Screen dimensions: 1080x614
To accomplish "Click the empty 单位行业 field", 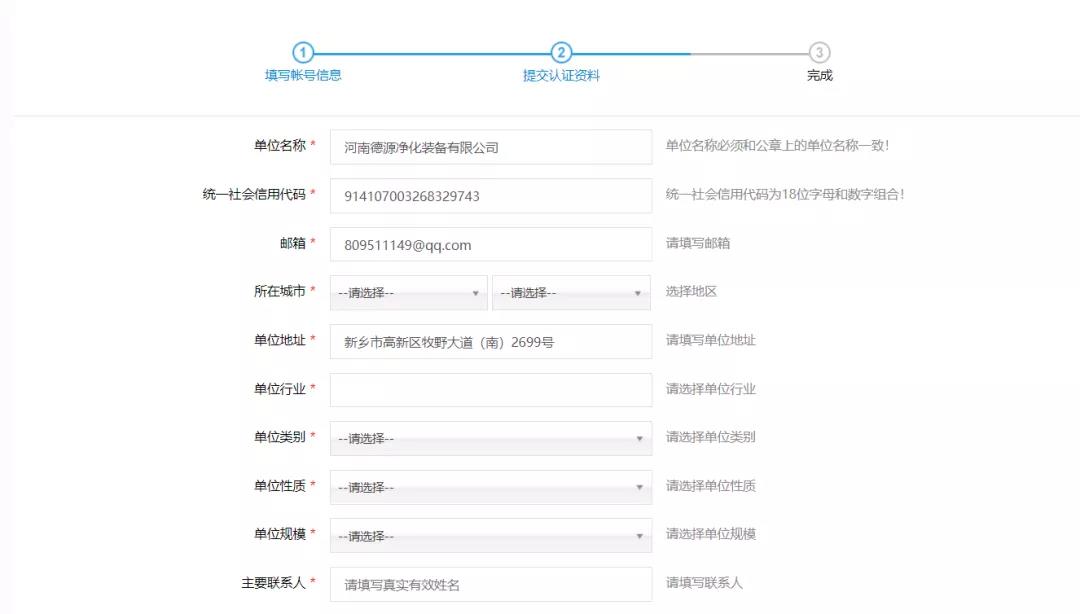I will click(x=490, y=390).
